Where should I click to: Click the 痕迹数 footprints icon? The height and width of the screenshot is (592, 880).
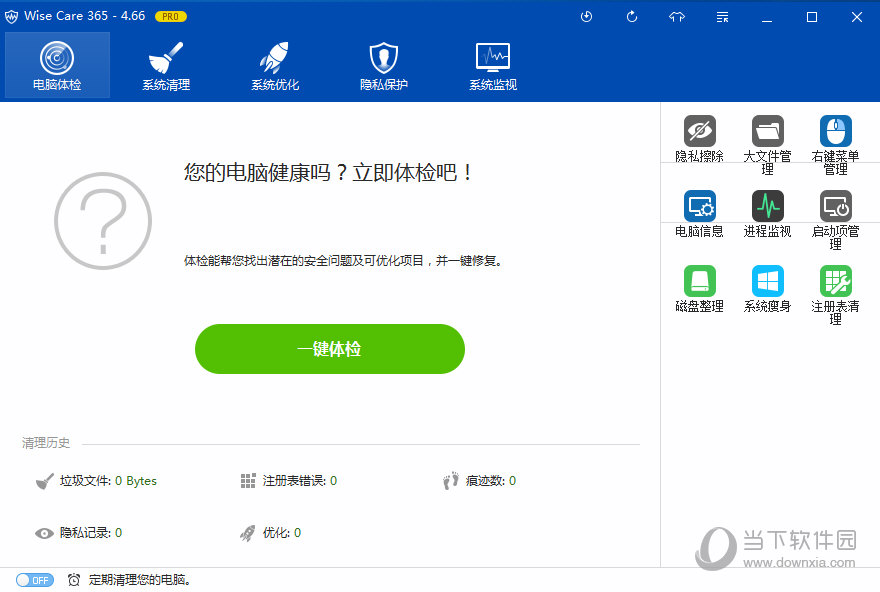point(451,481)
